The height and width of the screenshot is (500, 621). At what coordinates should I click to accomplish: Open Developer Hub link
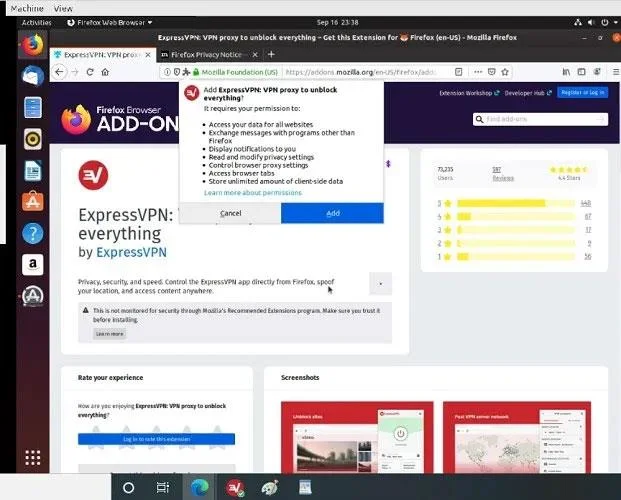point(528,93)
